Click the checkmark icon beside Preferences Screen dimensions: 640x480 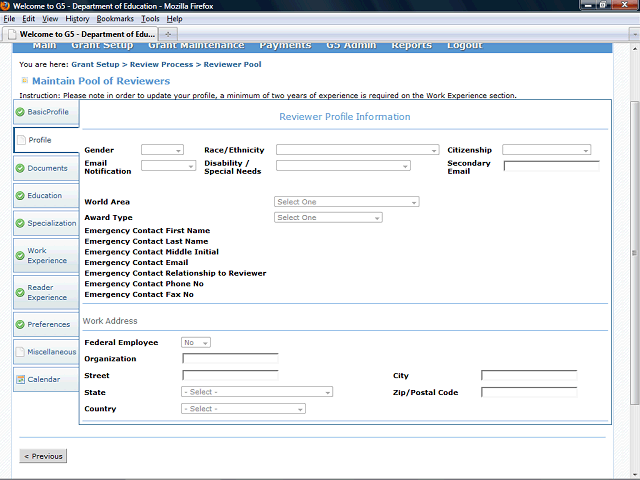(20, 324)
